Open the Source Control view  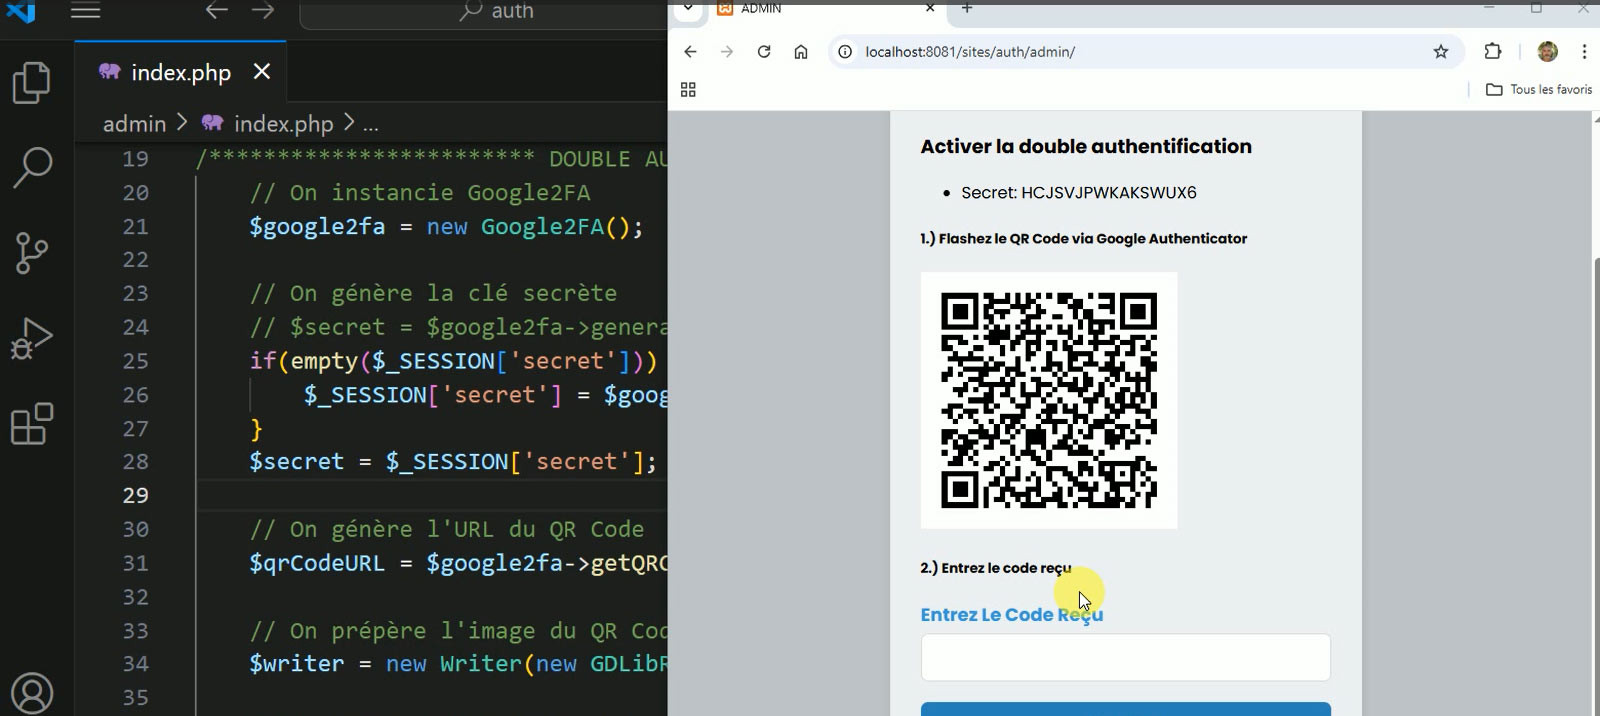[32, 253]
